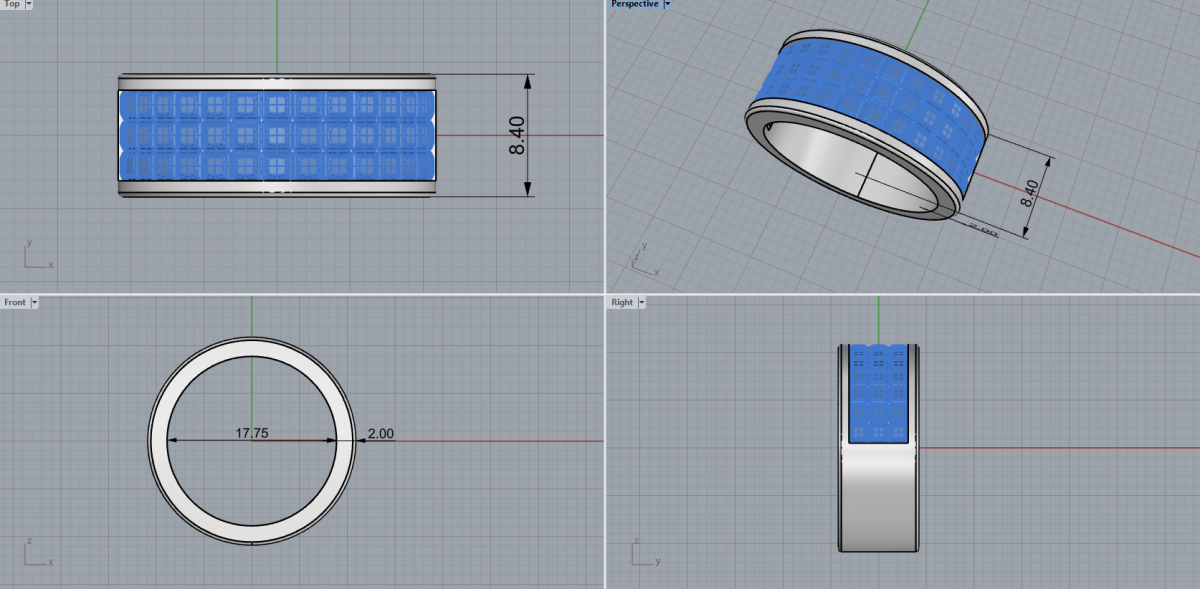The image size is (1200, 589).
Task: Click the XY axis icon in Top viewport
Action: 36,256
